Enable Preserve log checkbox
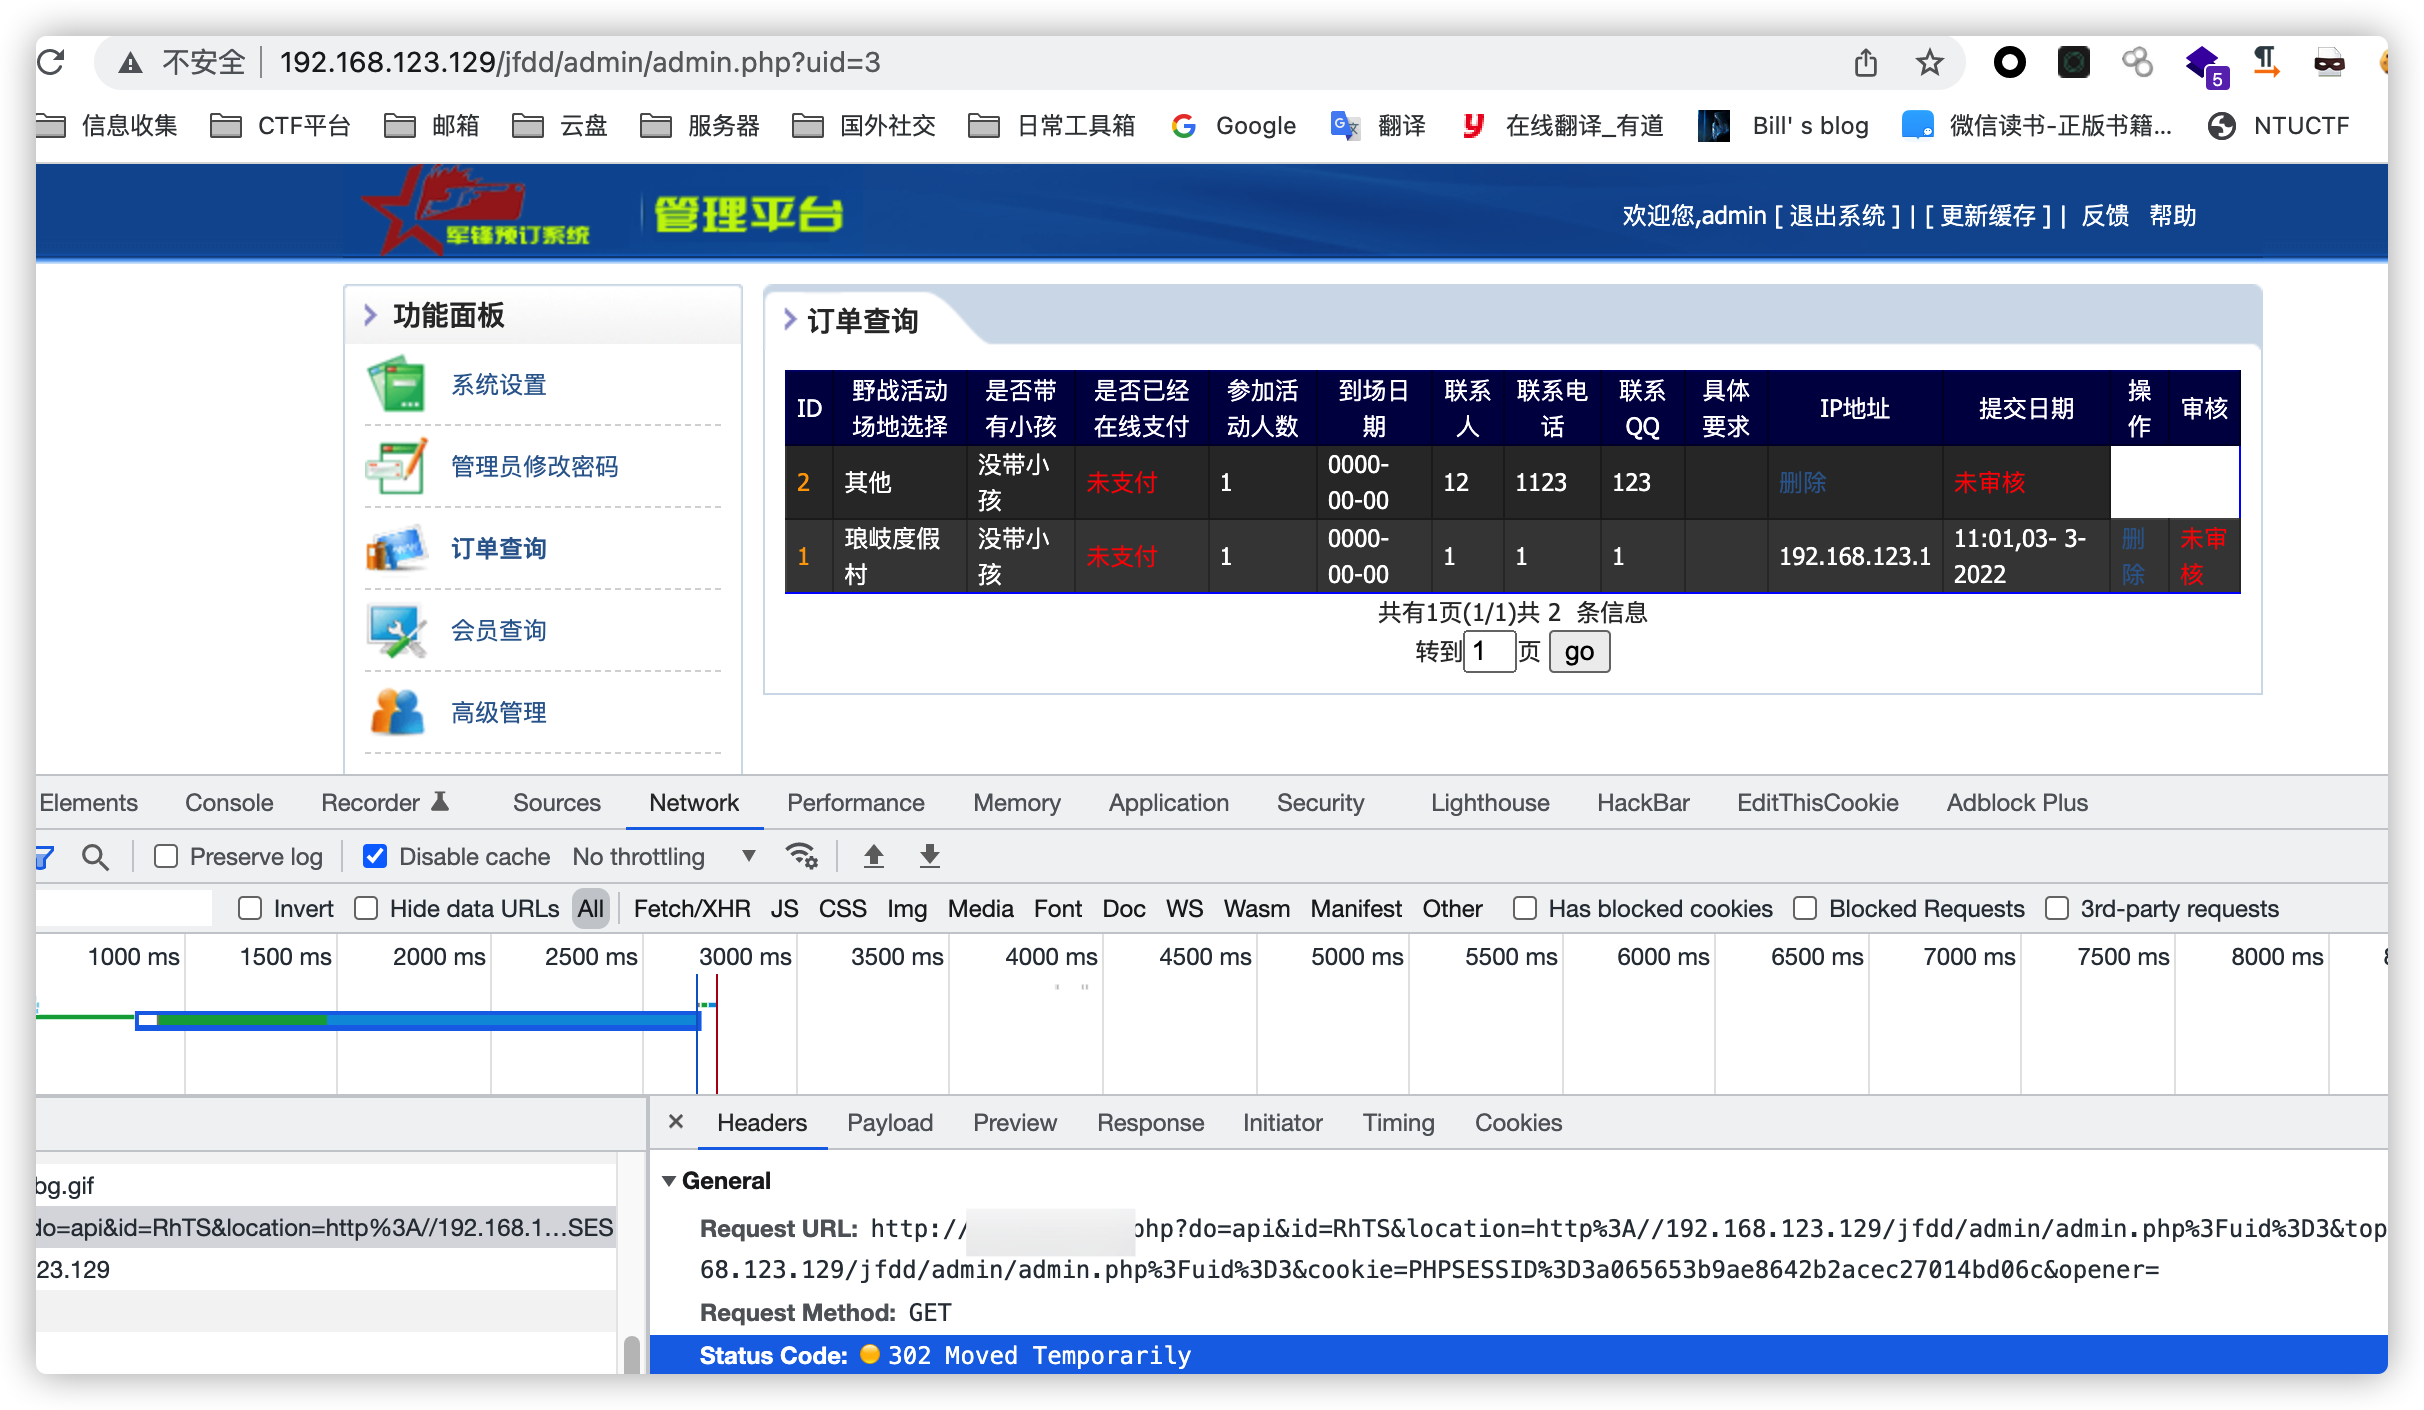 [x=166, y=857]
